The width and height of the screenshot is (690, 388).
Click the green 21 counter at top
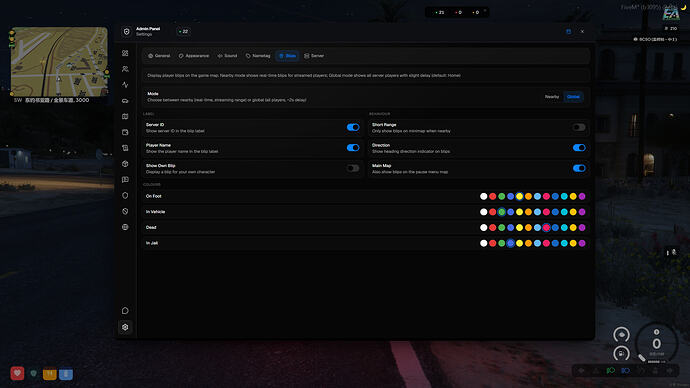point(439,12)
